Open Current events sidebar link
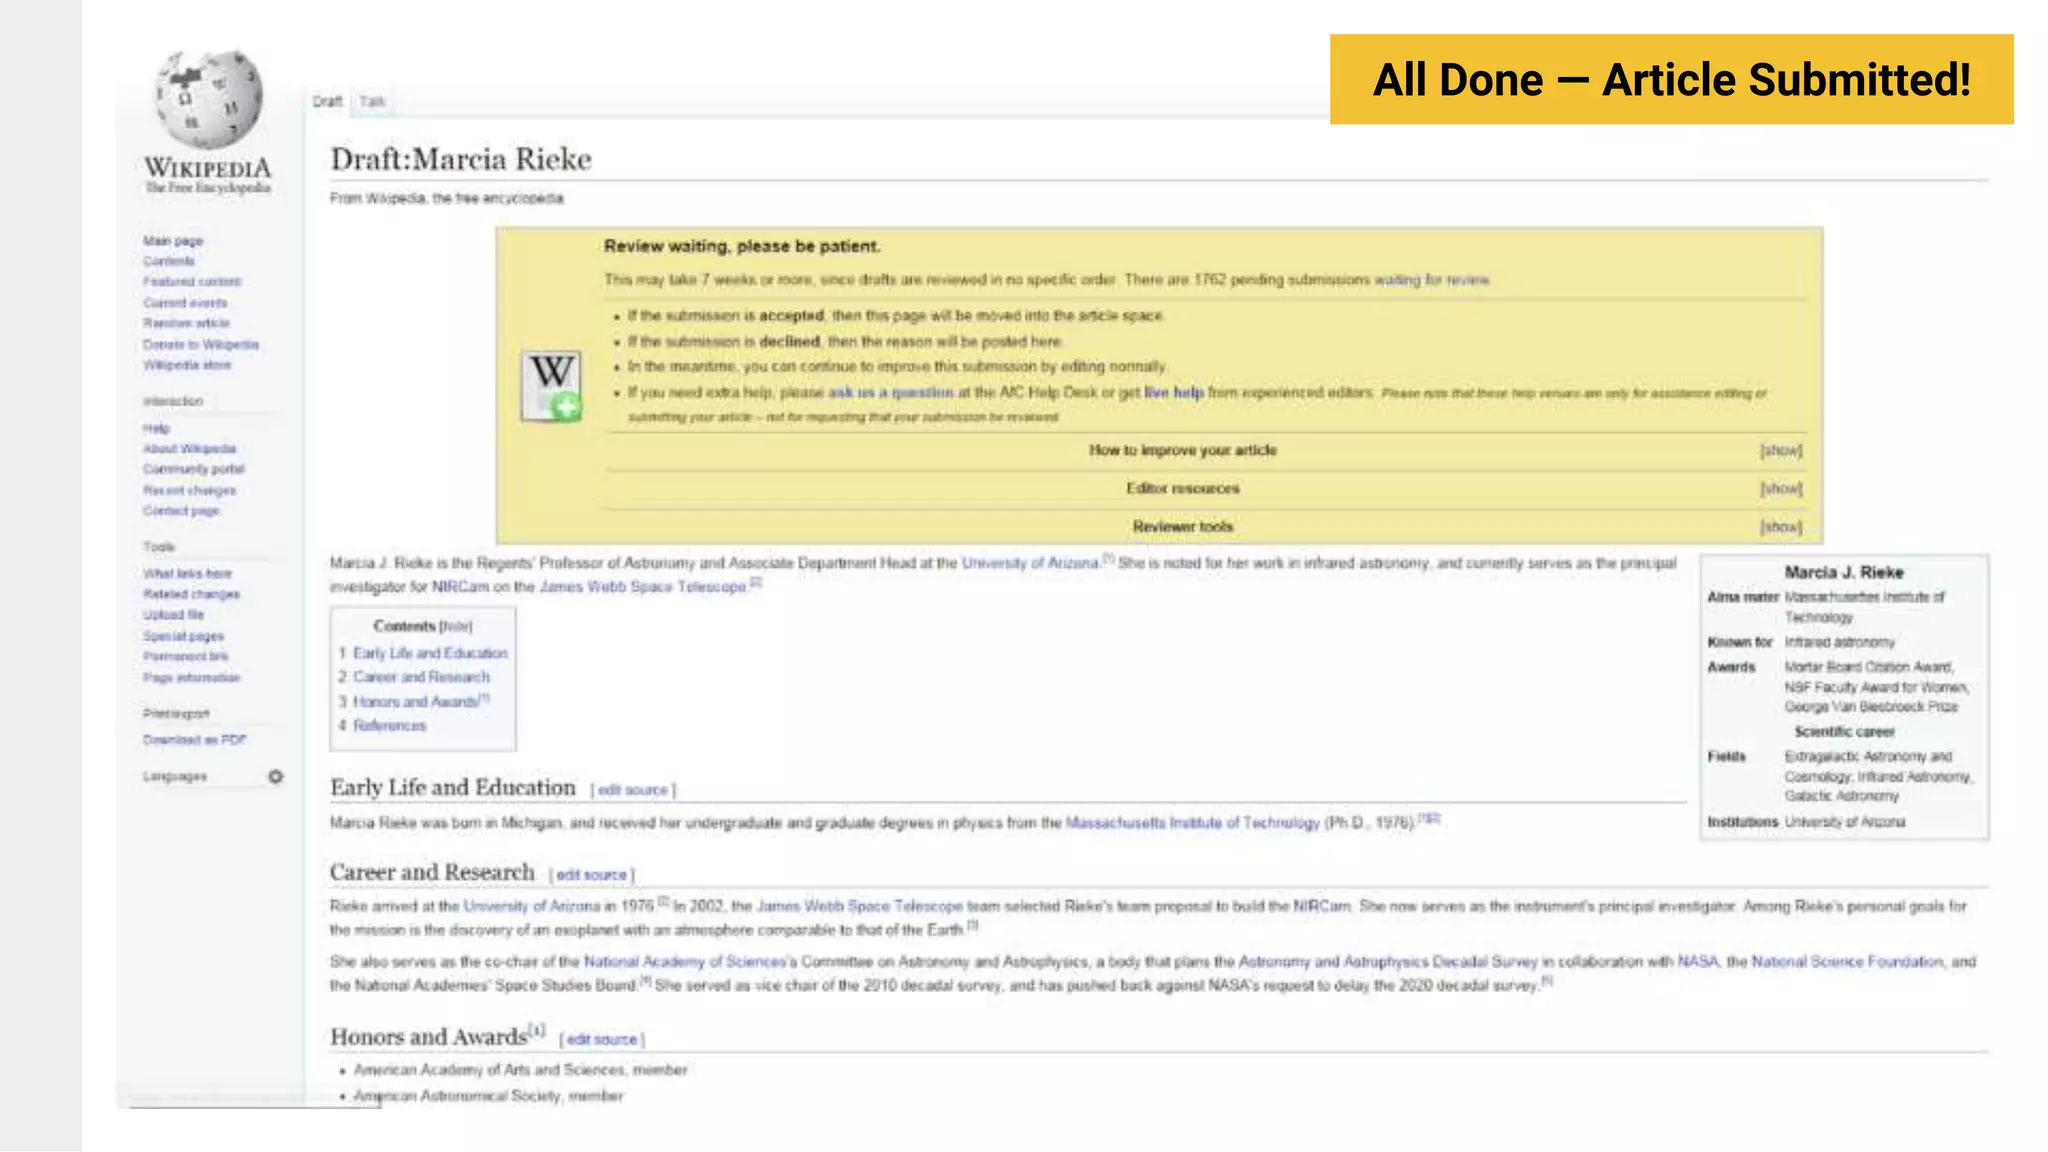 (x=185, y=303)
